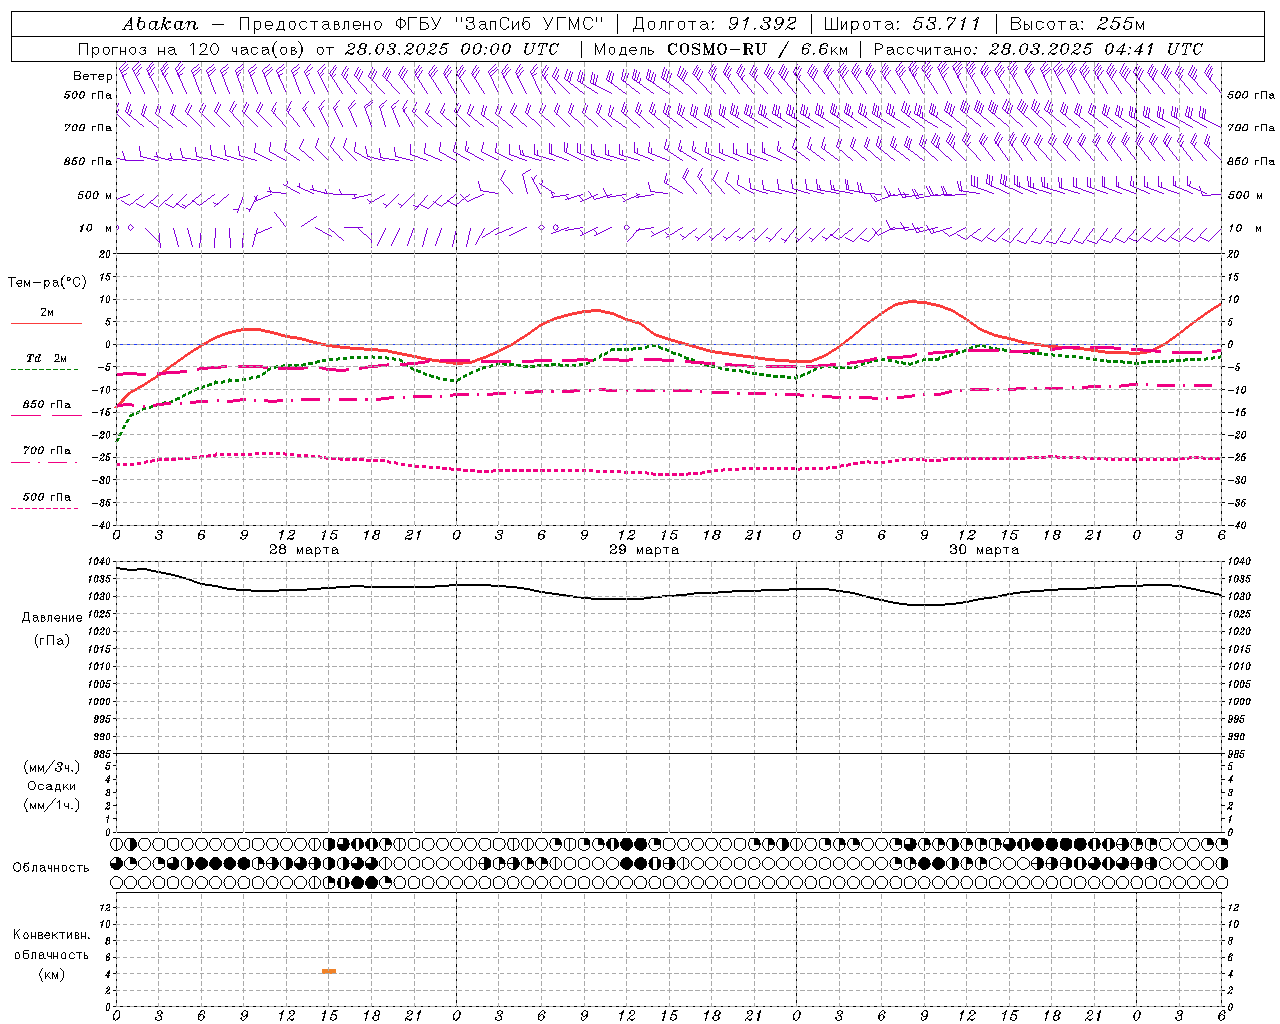Viewport: 1280px width, 1024px height.
Task: Click the Ветер wind panel label
Action: point(92,76)
